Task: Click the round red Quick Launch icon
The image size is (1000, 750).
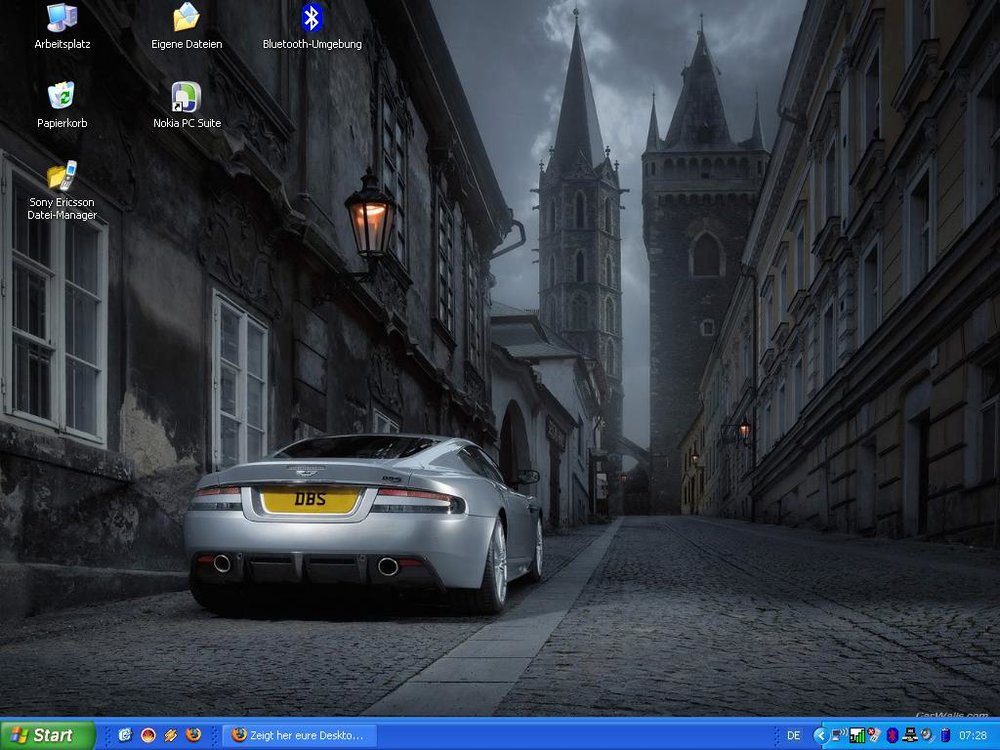Action: (x=148, y=735)
